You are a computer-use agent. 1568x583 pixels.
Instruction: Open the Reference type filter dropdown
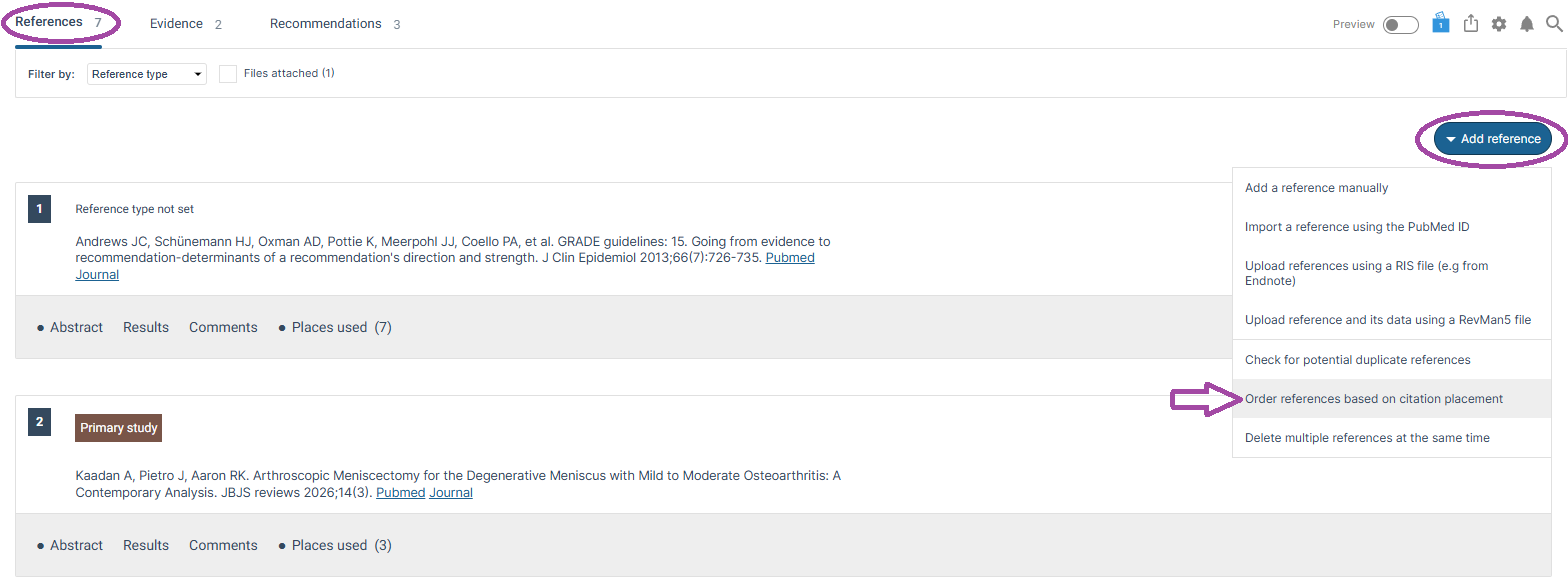146,74
